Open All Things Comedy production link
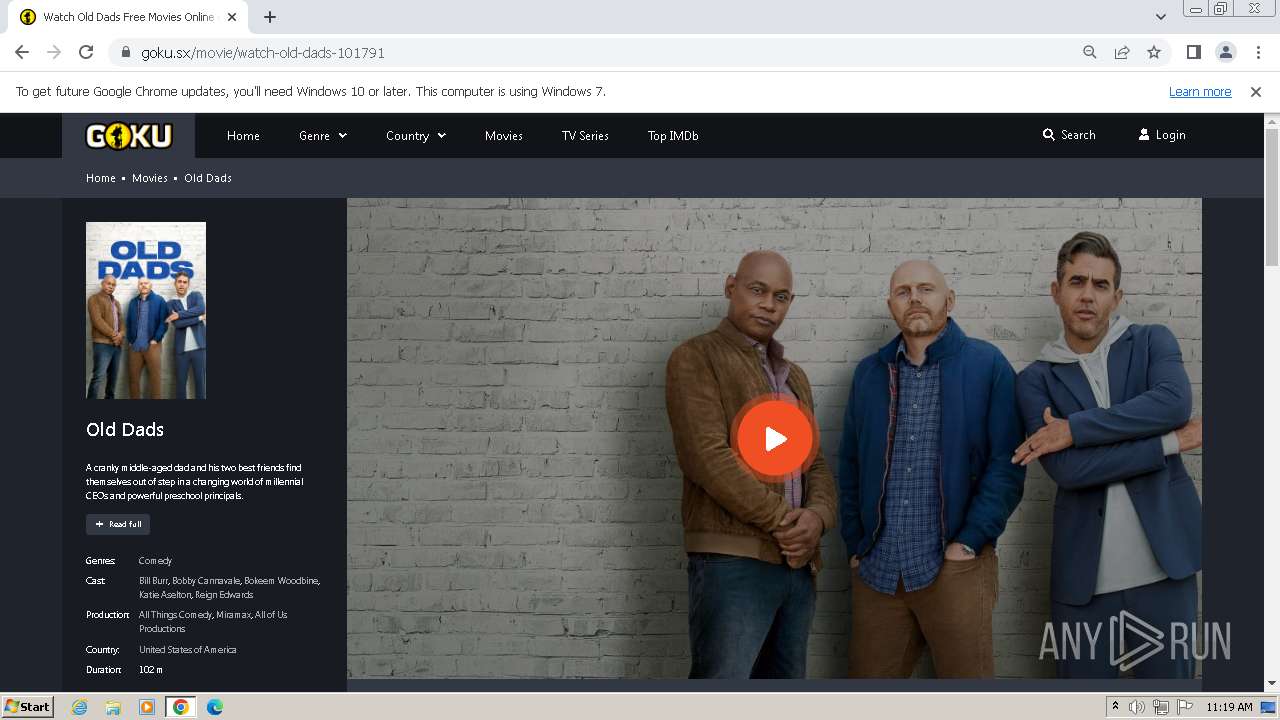The width and height of the screenshot is (1280, 720). click(x=175, y=615)
